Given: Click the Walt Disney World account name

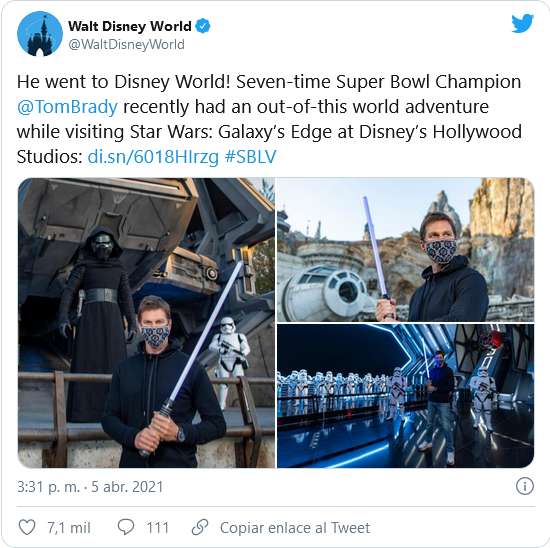Looking at the screenshot, I should click(x=130, y=26).
